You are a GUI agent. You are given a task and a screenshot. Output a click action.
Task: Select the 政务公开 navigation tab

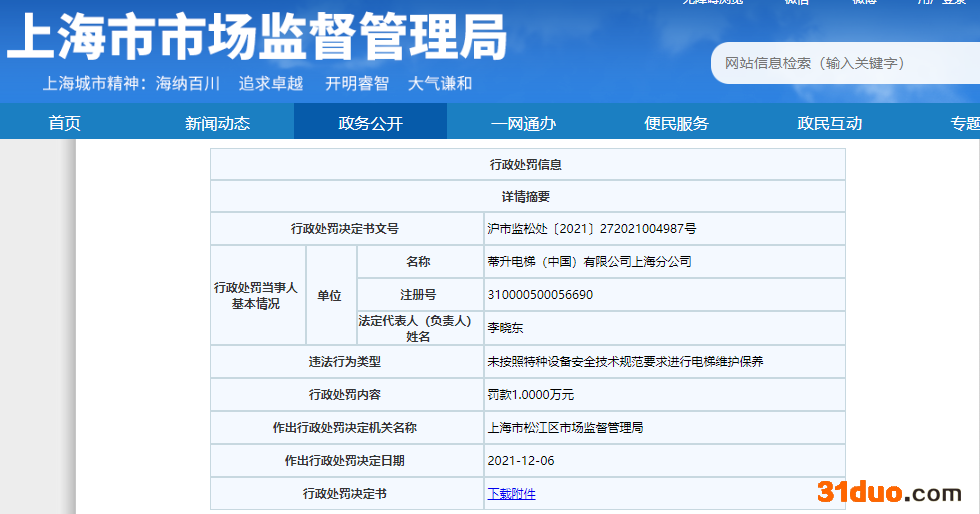pos(370,123)
